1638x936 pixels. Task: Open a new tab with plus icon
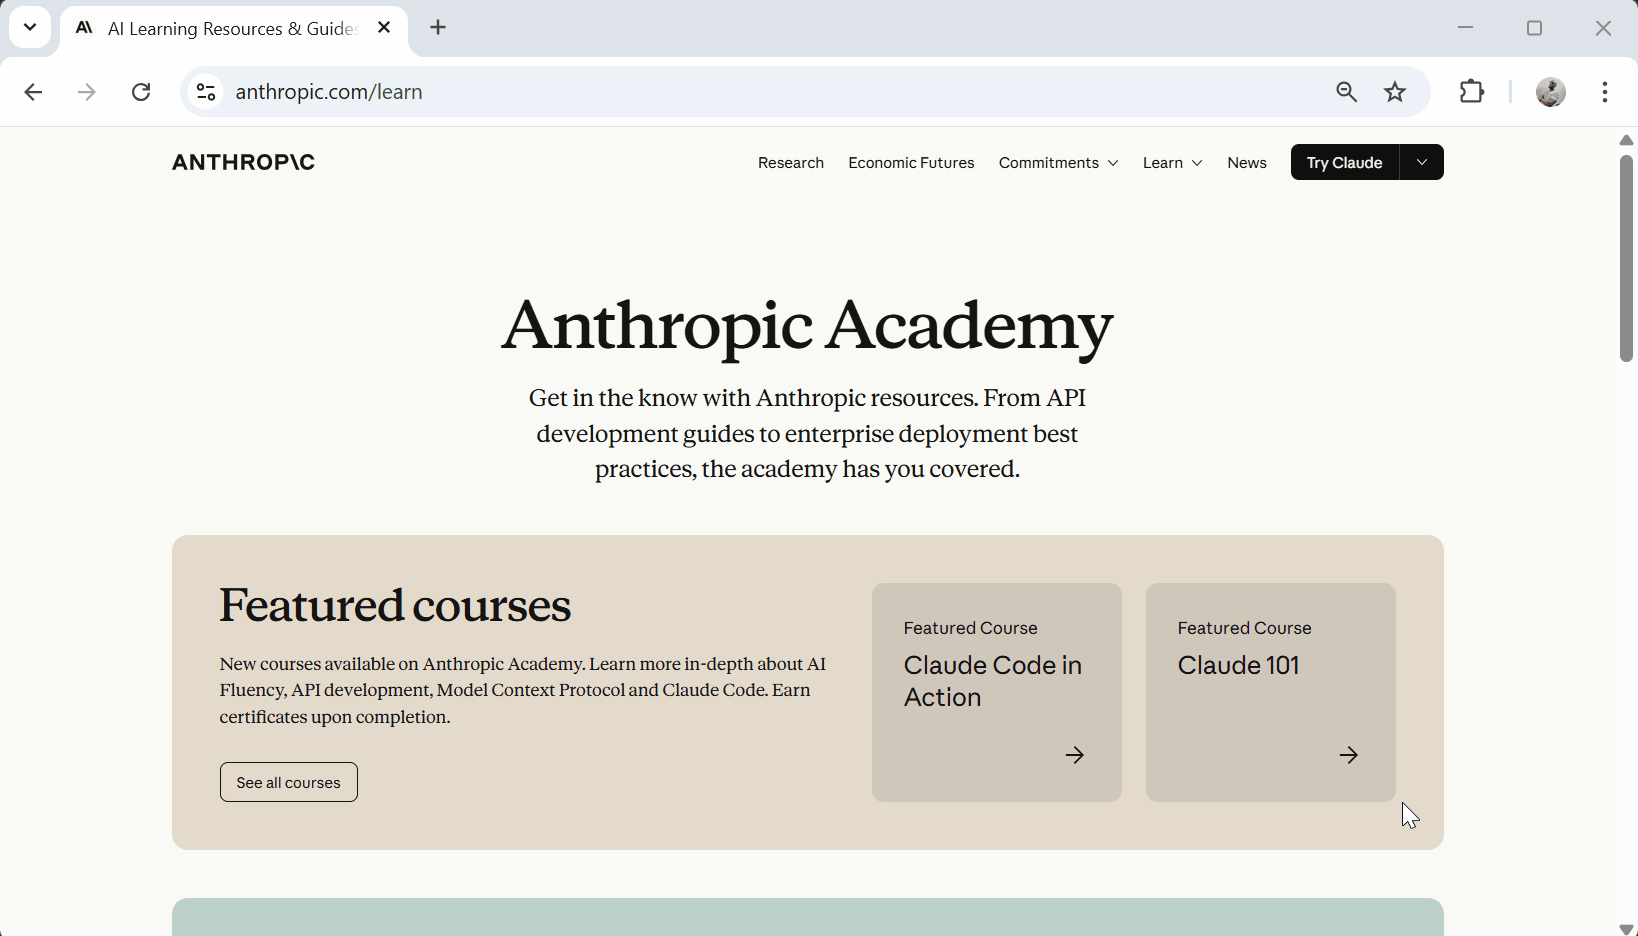438,28
